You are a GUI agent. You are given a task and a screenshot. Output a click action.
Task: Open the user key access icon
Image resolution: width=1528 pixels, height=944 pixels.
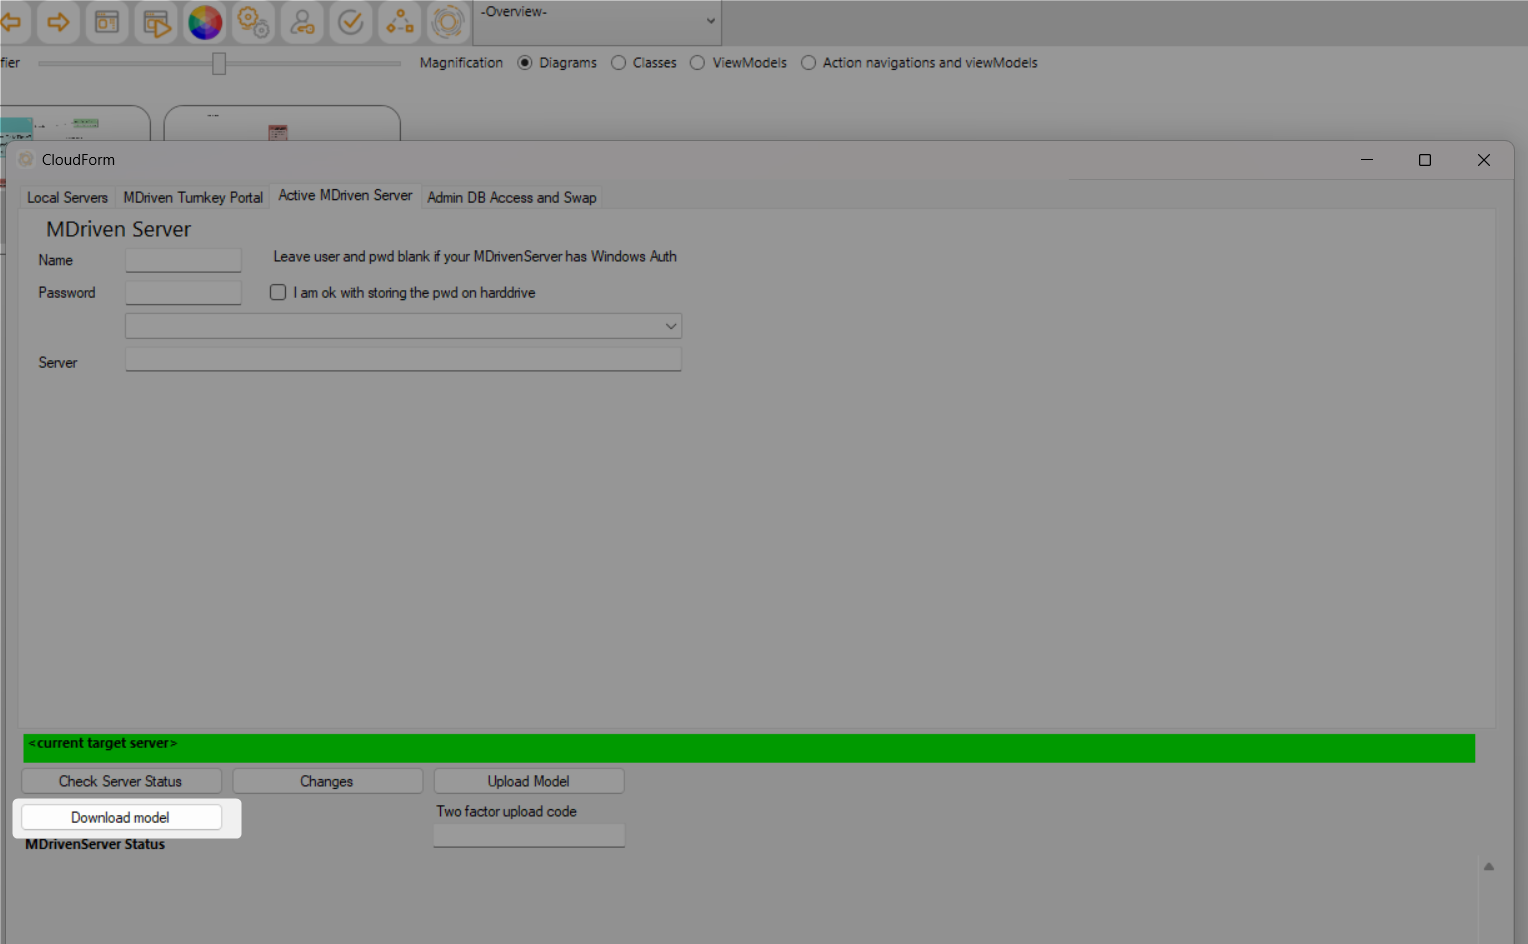point(302,22)
